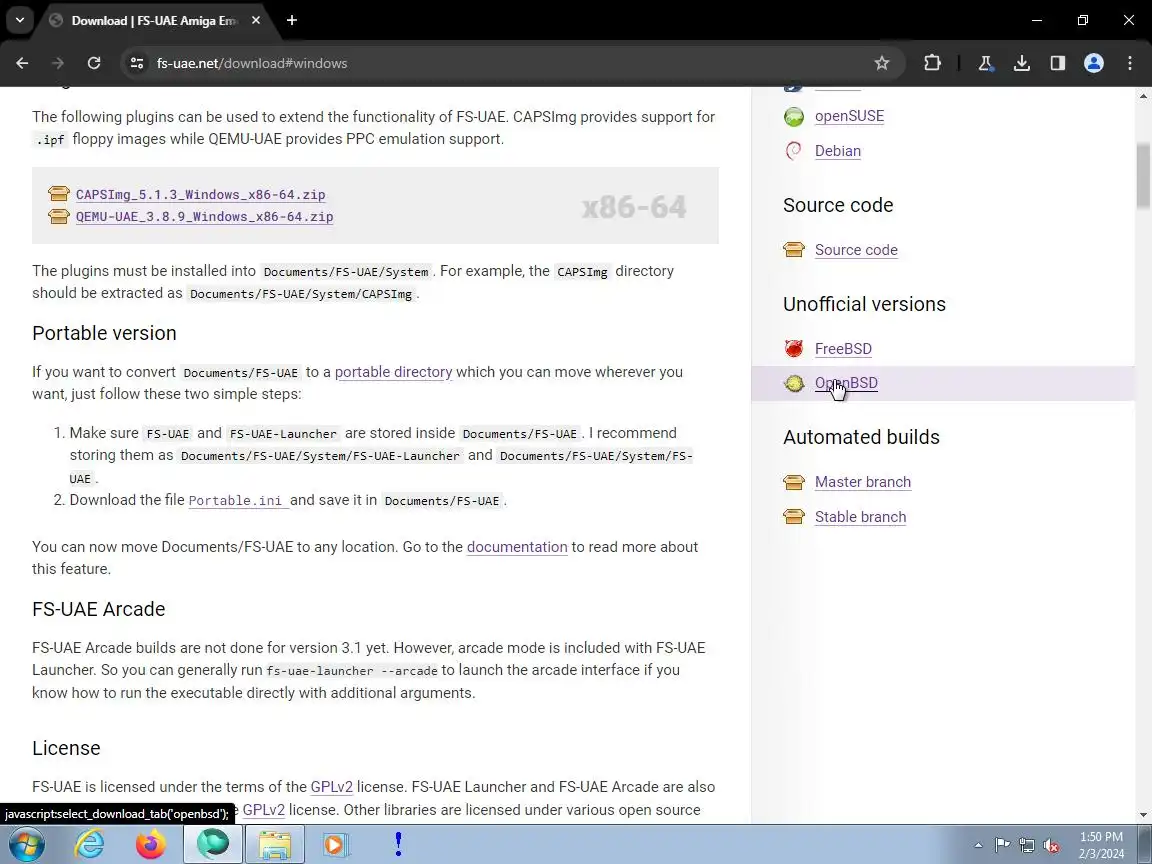The image size is (1152, 864).
Task: Download the Portable.ini file link
Action: (x=237, y=500)
